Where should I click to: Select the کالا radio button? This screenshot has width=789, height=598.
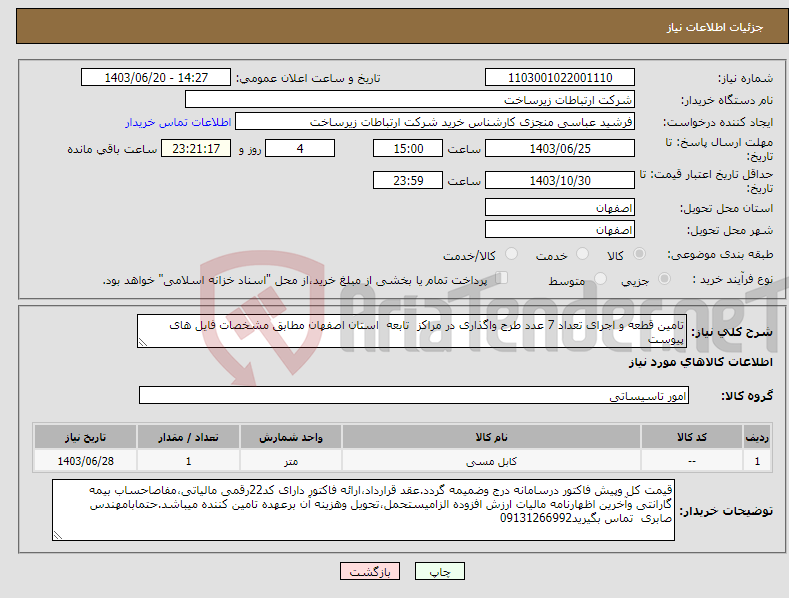point(639,254)
